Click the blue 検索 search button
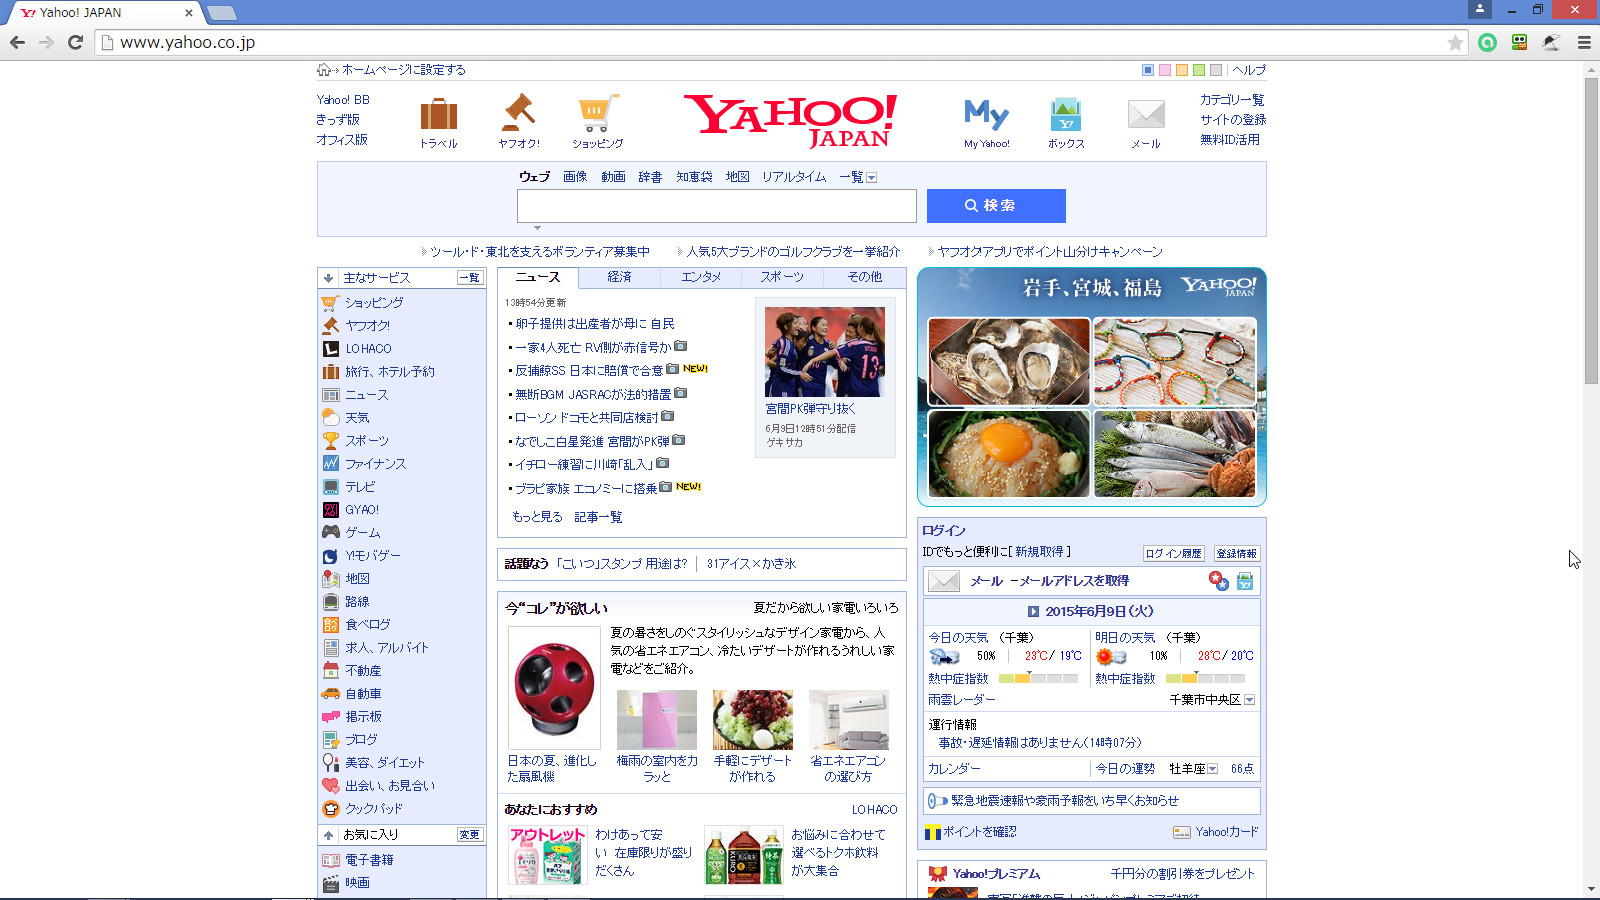 (x=996, y=206)
